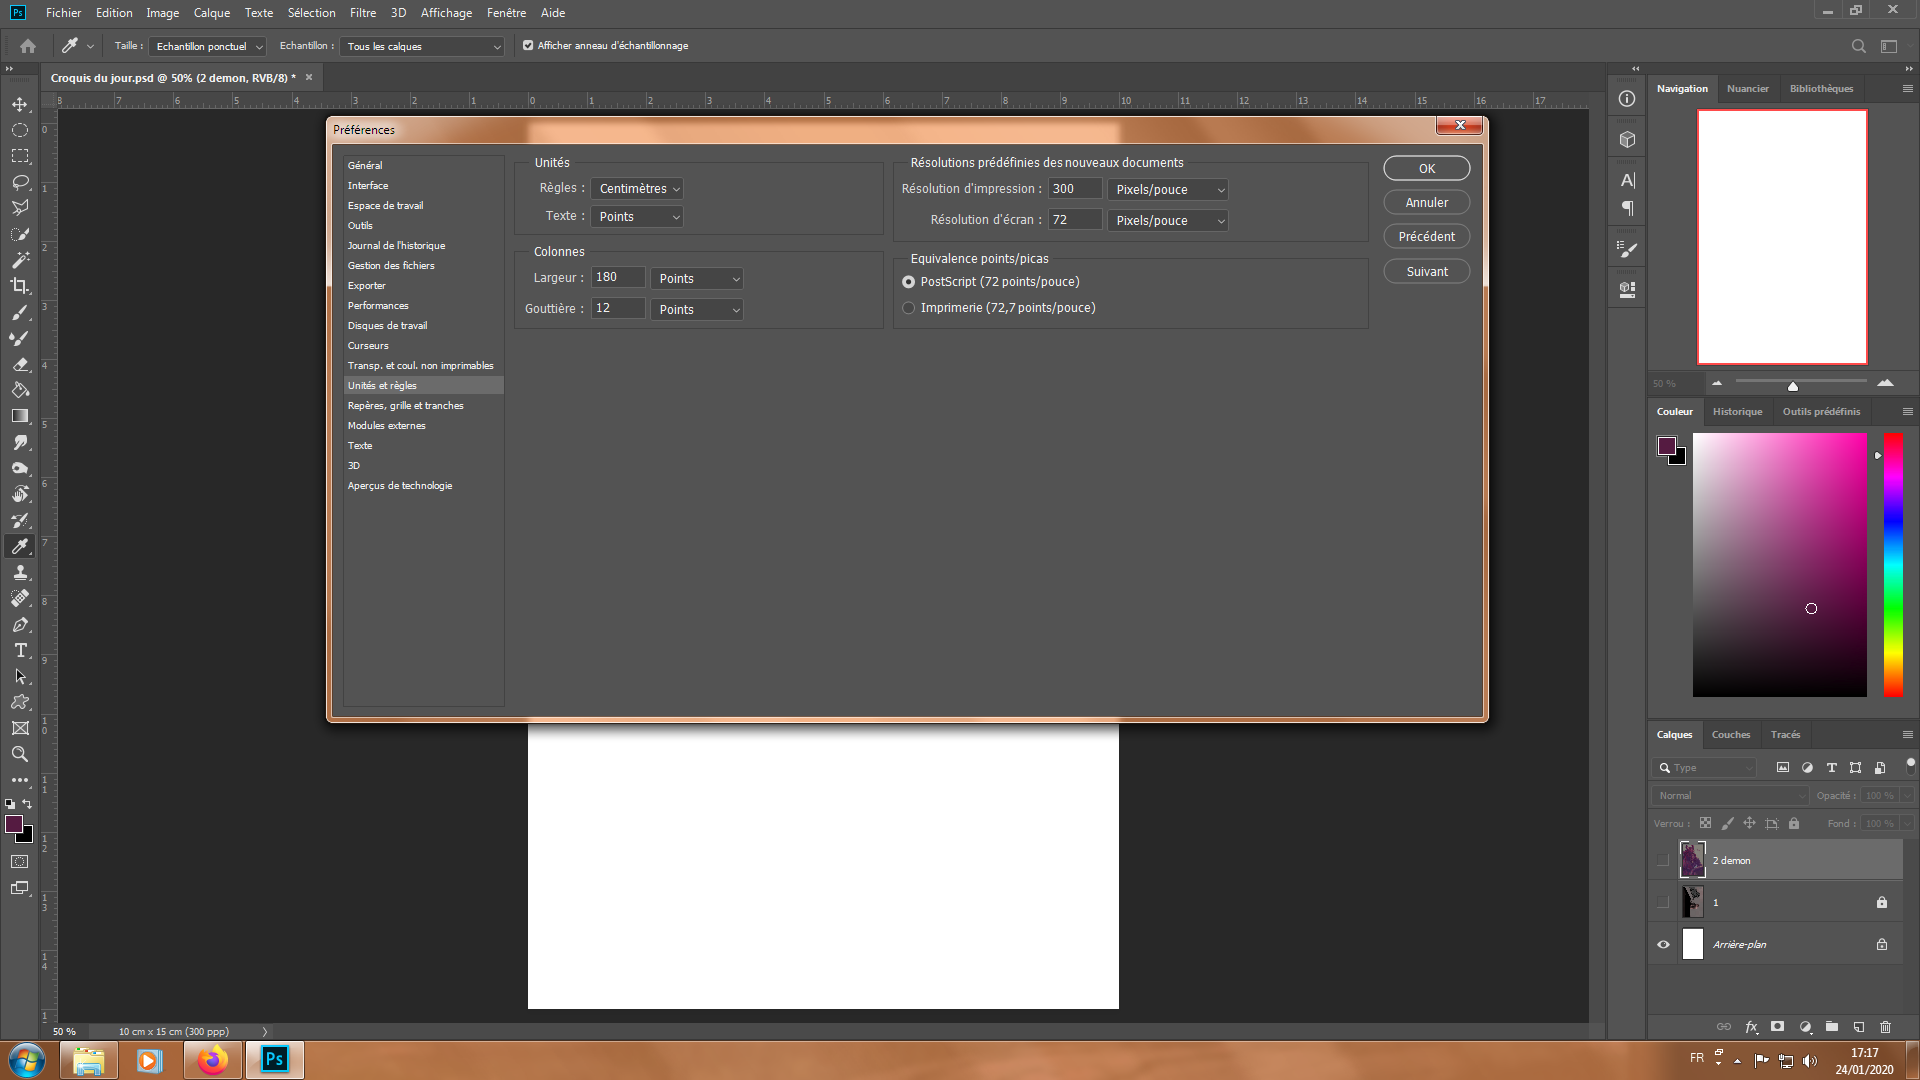Select Performances in the preferences list
This screenshot has height=1080, width=1920.
[x=378, y=306]
